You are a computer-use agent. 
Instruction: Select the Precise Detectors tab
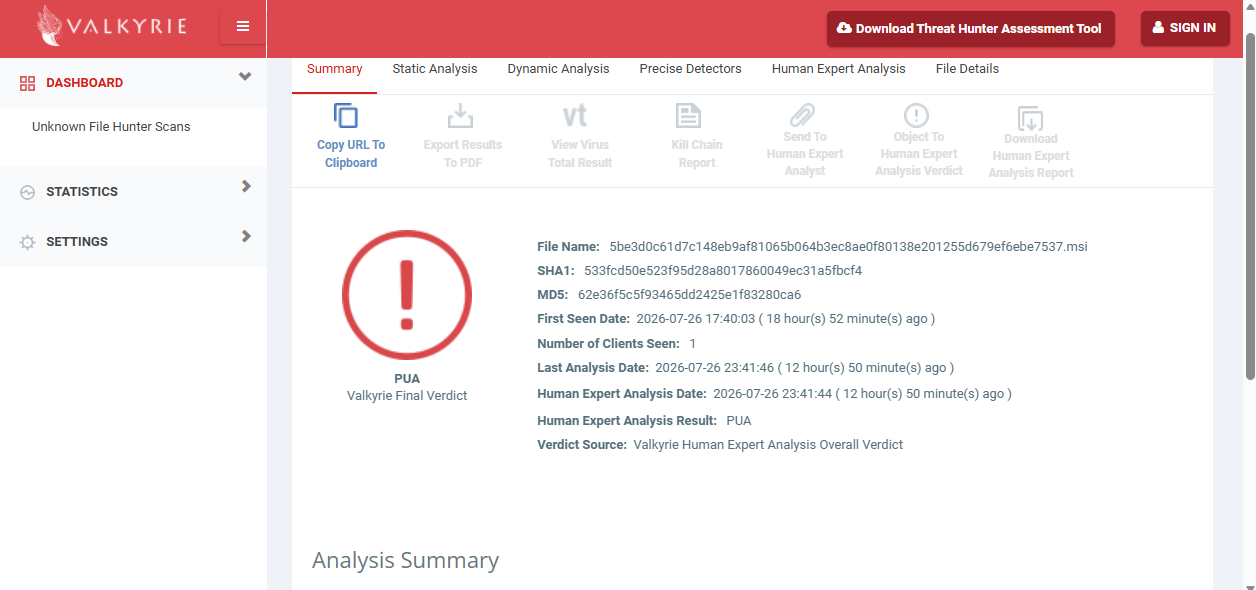[691, 69]
